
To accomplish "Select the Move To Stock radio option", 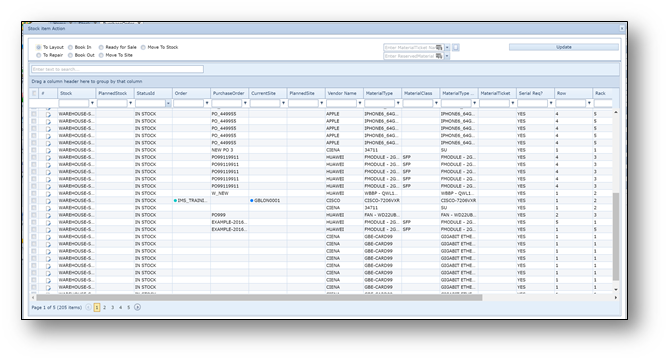I will pos(143,47).
